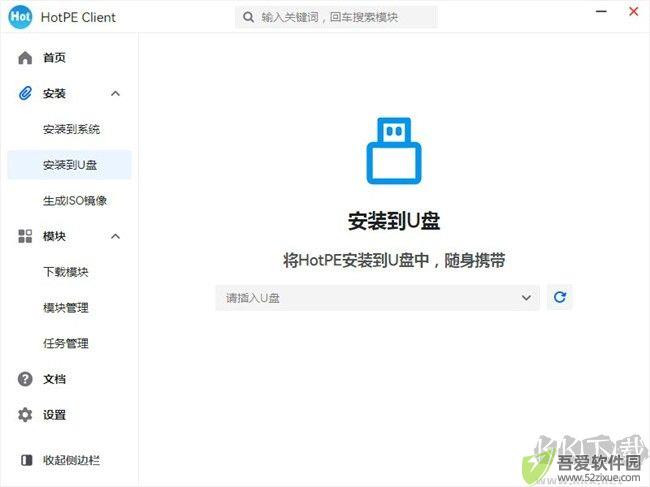Click the HotPE logo icon
The image size is (650, 487).
click(x=20, y=17)
